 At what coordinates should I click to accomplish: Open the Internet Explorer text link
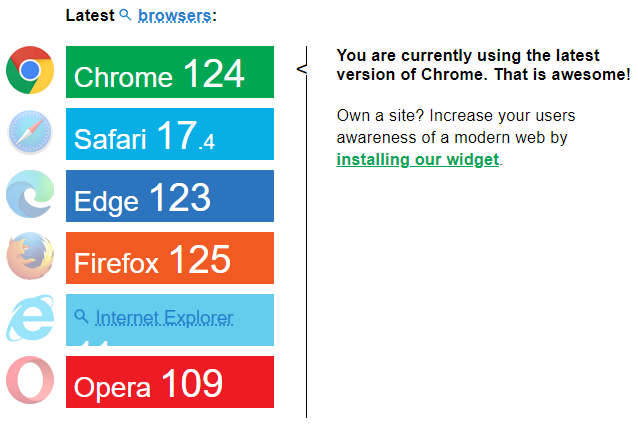click(164, 319)
